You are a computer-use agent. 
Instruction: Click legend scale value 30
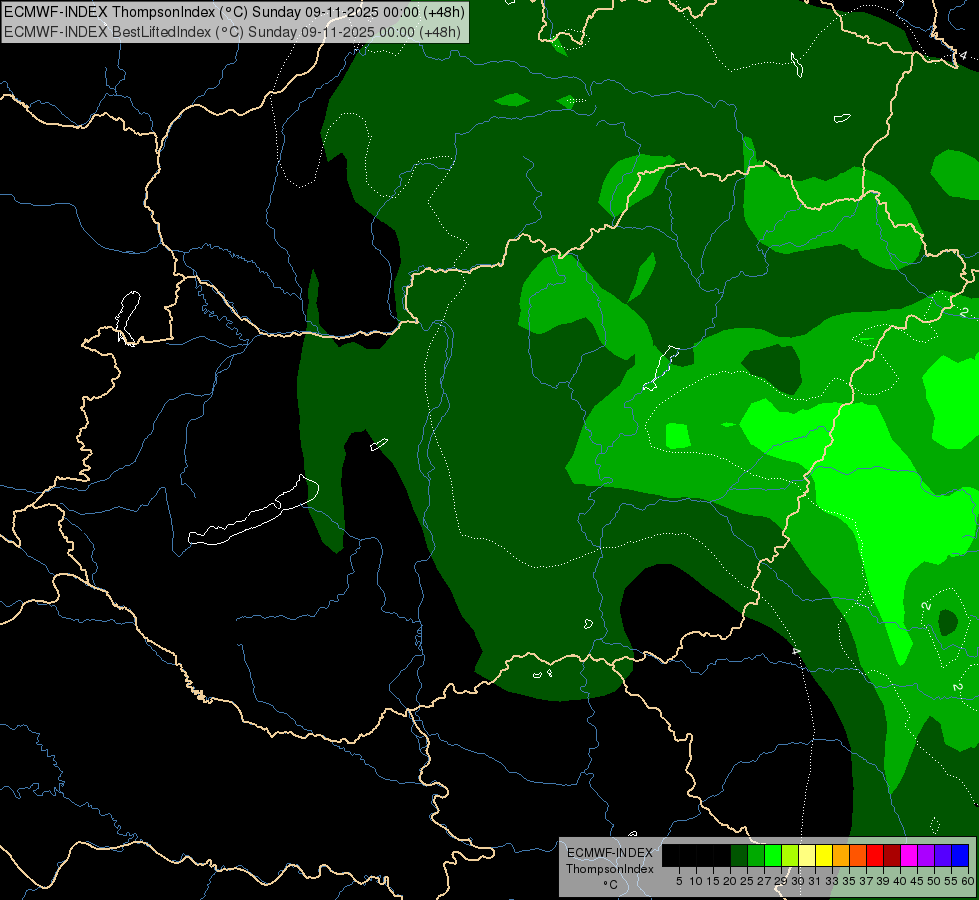point(797,881)
